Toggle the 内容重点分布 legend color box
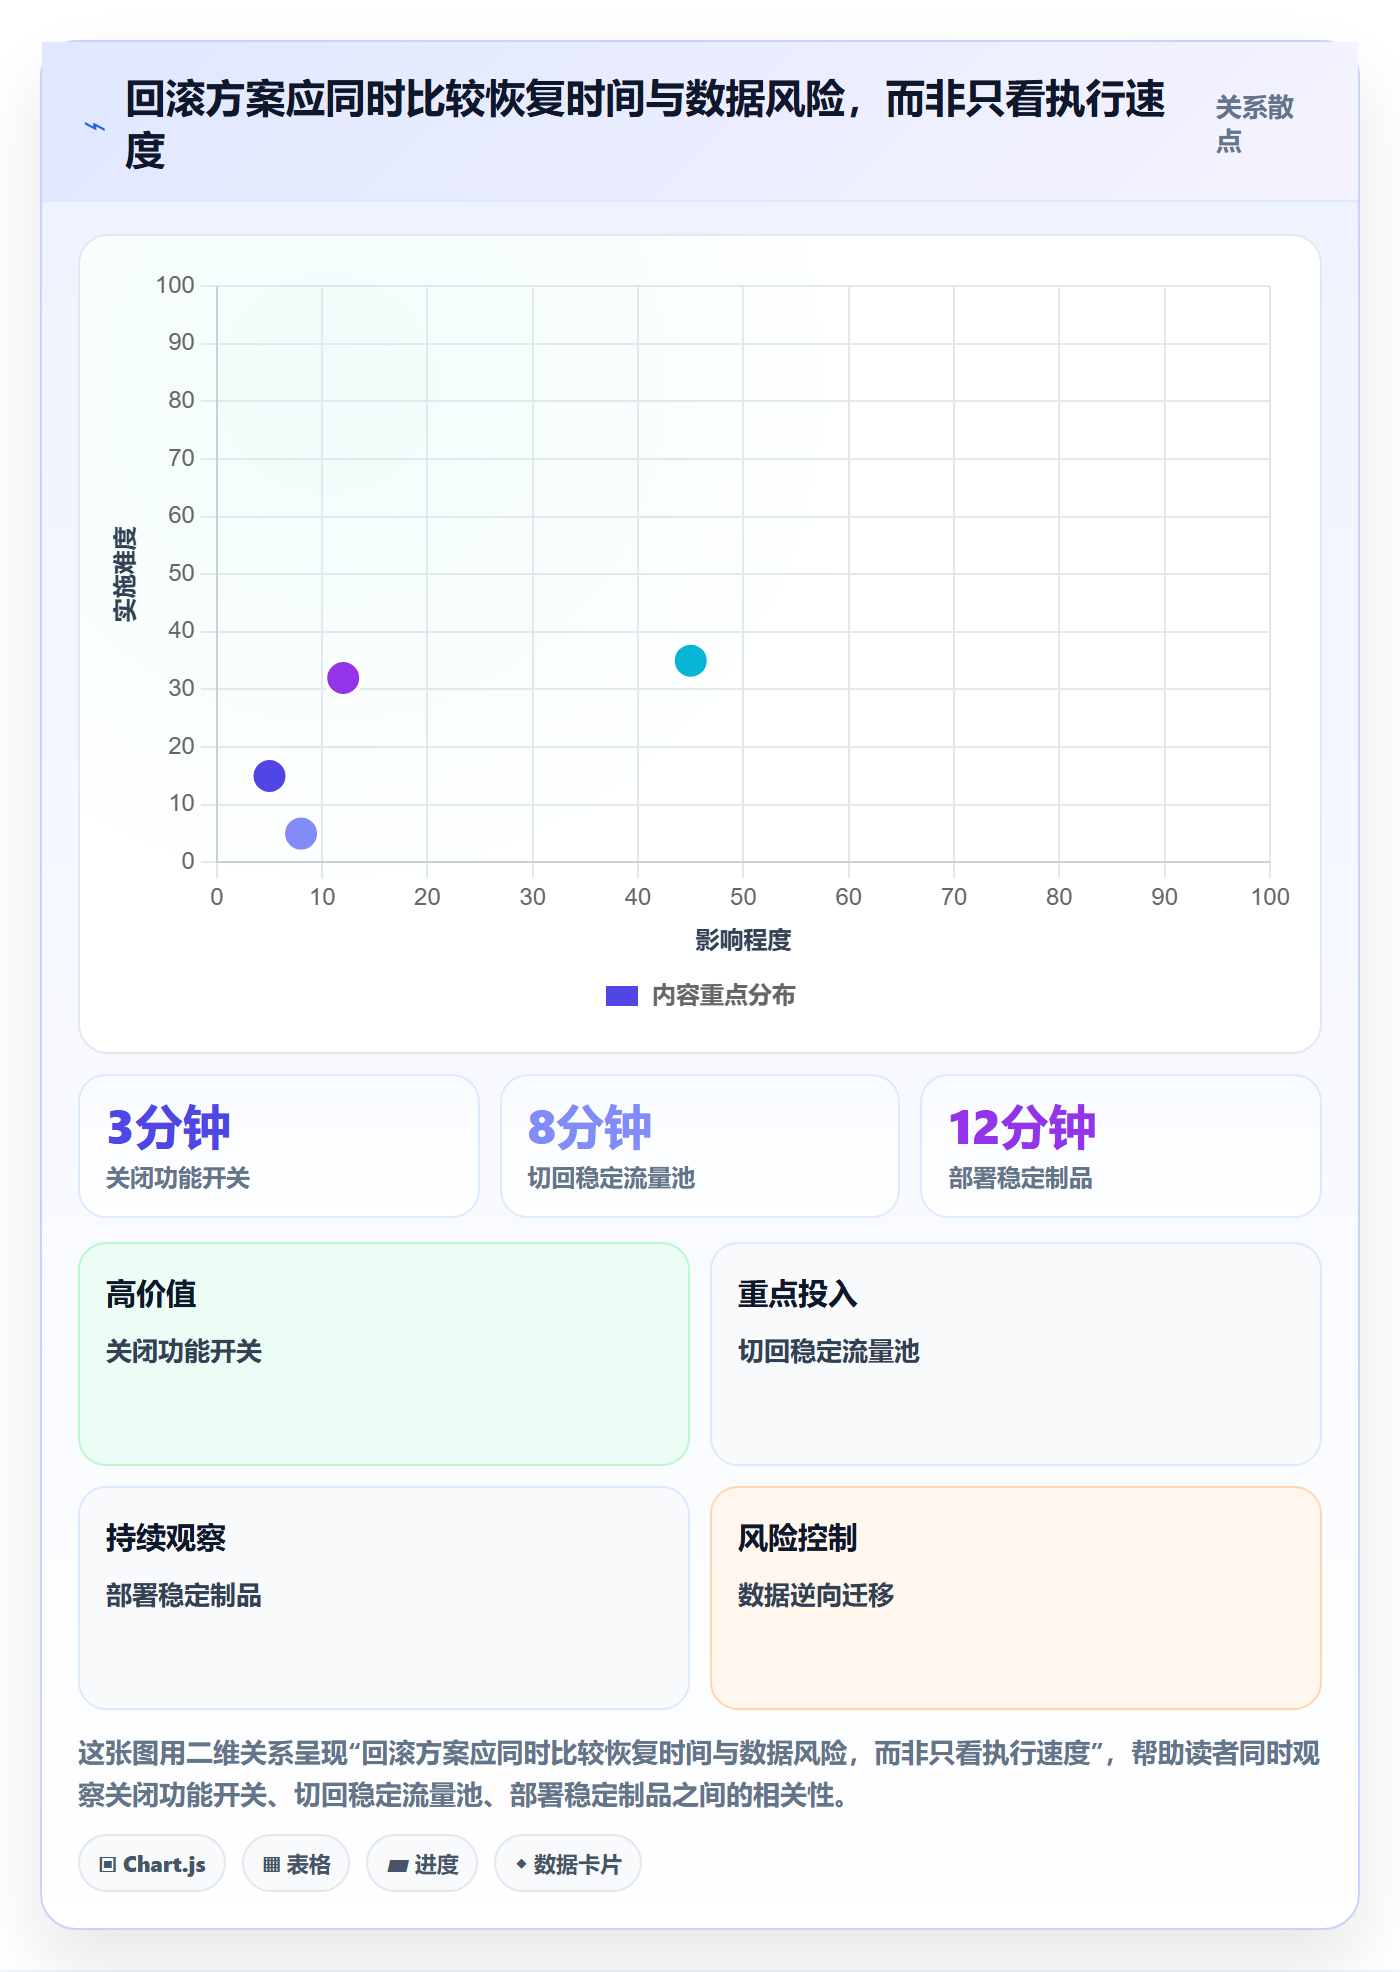1400x1972 pixels. 621,996
